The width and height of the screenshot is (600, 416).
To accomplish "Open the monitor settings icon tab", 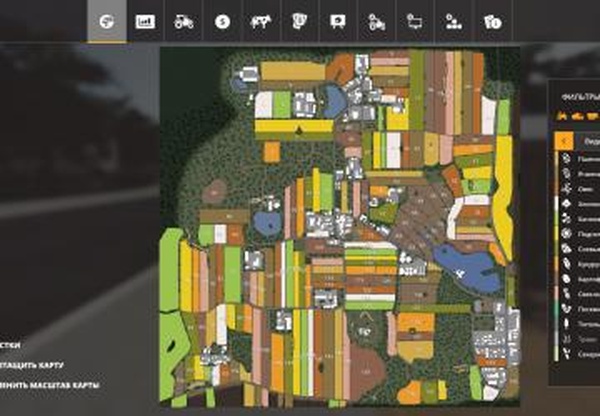I will (415, 21).
